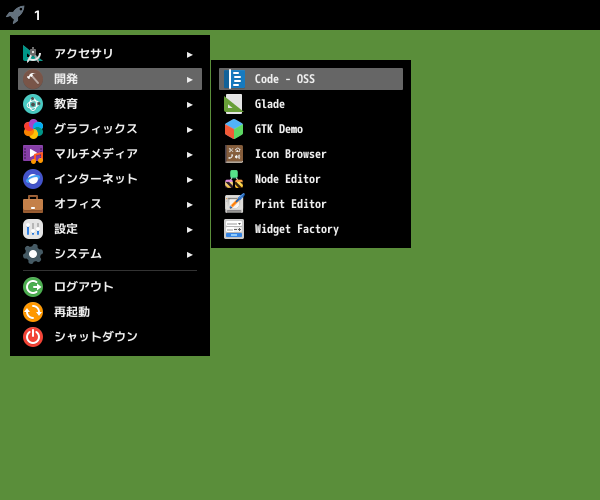Expand the 設定 submenu arrow
The width and height of the screenshot is (600, 500).
[189, 230]
